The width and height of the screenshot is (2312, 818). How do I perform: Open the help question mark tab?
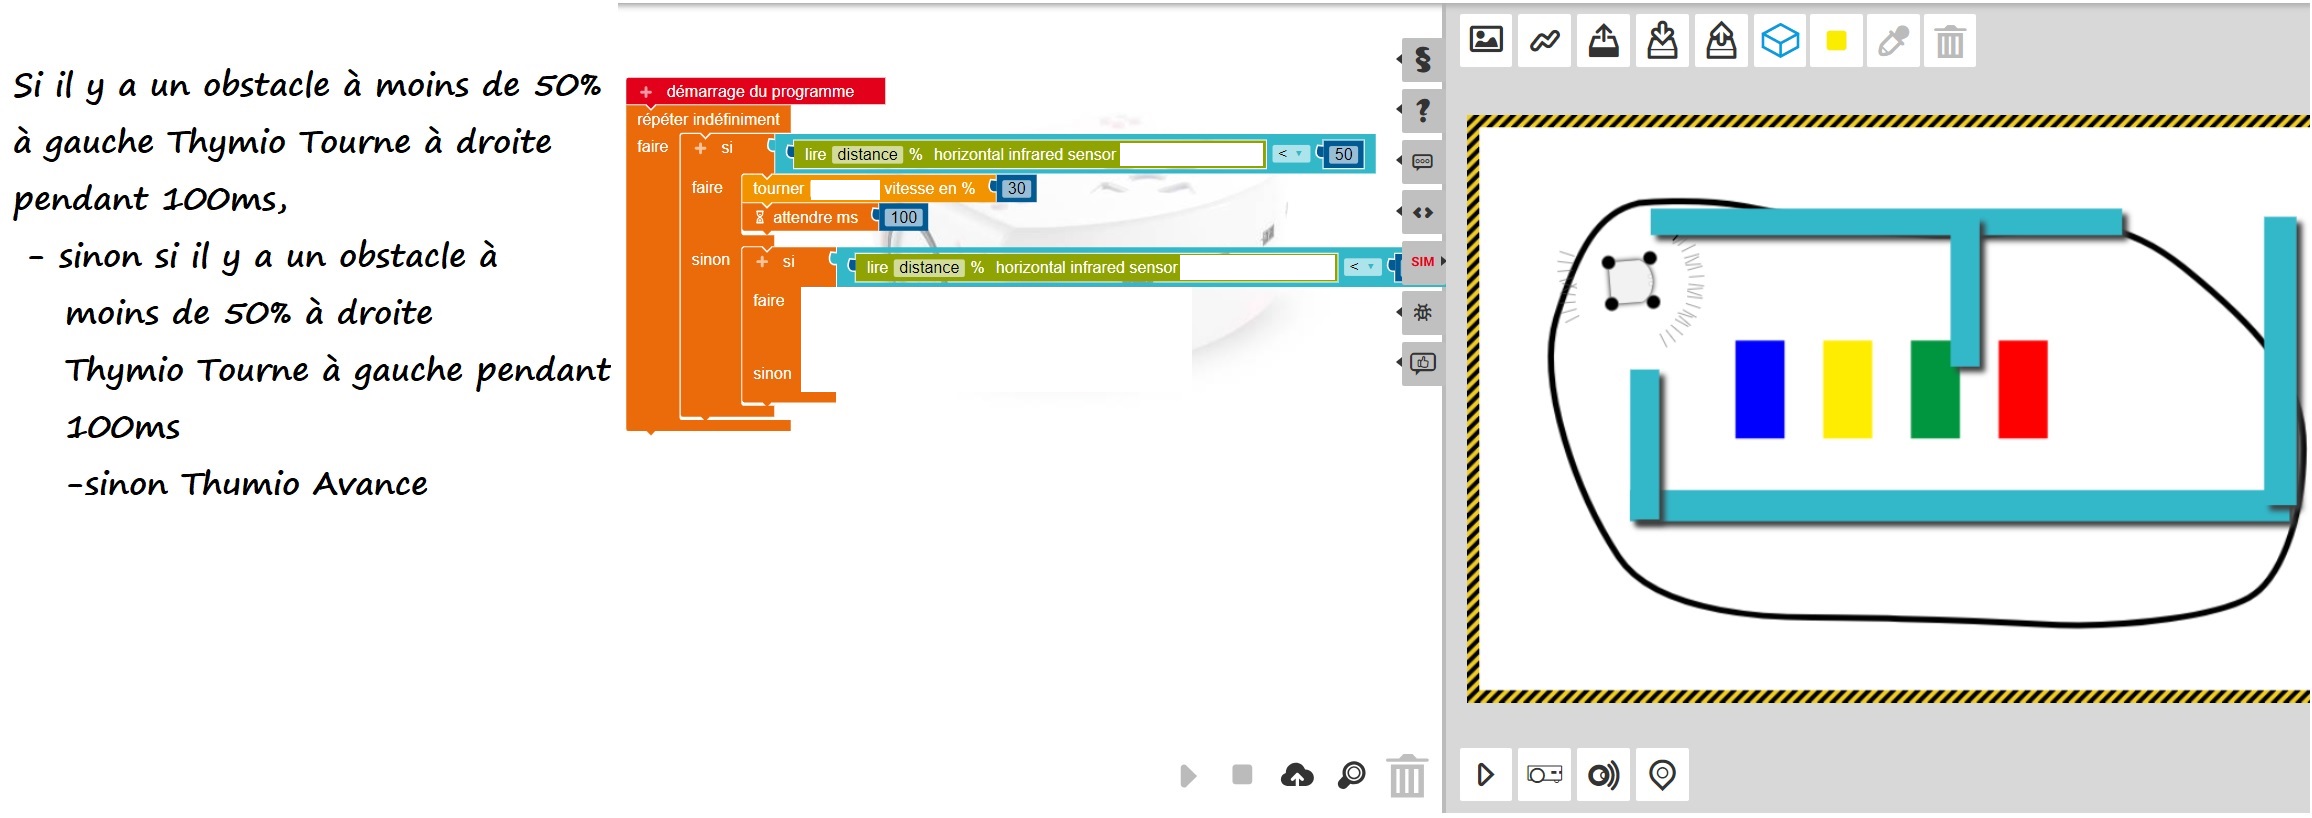1423,110
